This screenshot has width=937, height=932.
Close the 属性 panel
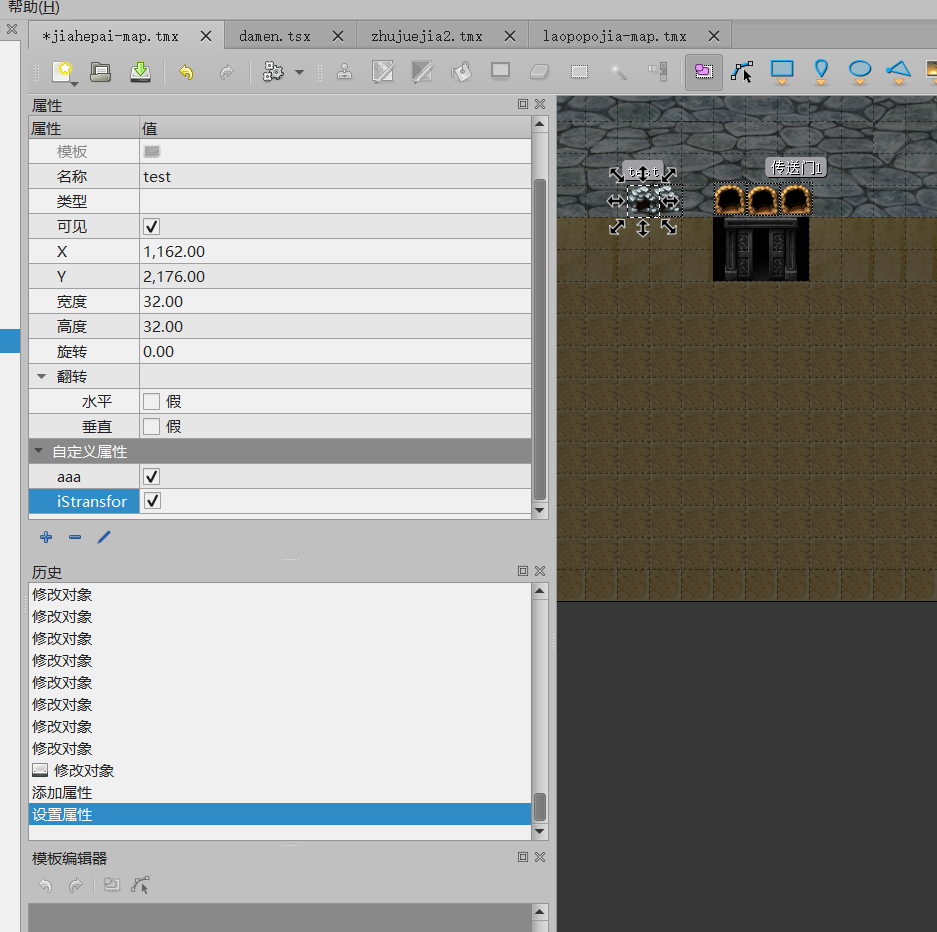point(540,104)
